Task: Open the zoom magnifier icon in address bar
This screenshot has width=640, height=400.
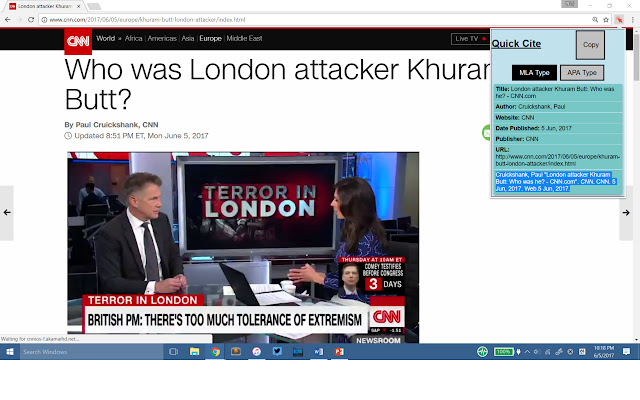Action: click(x=595, y=20)
